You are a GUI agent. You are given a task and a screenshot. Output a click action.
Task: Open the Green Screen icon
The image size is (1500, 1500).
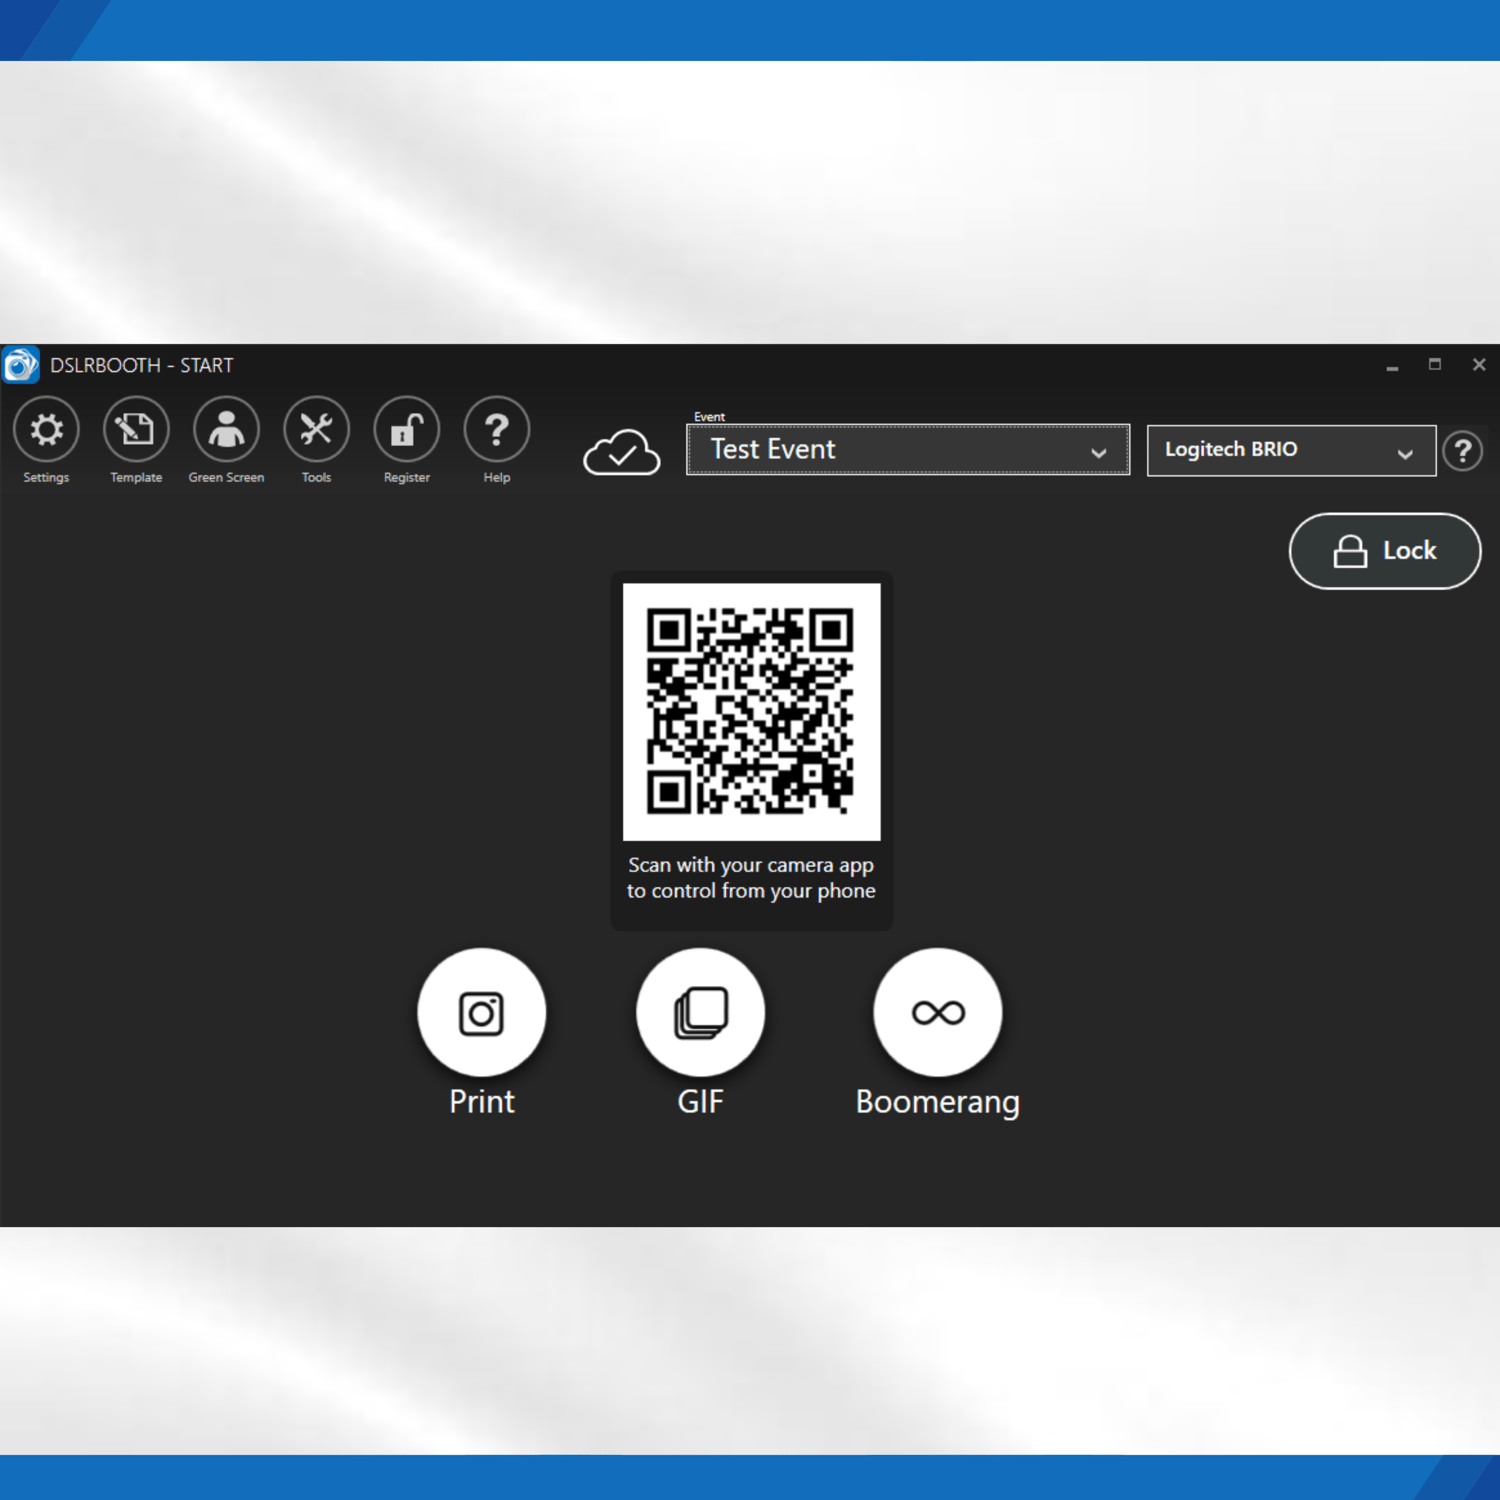point(226,430)
